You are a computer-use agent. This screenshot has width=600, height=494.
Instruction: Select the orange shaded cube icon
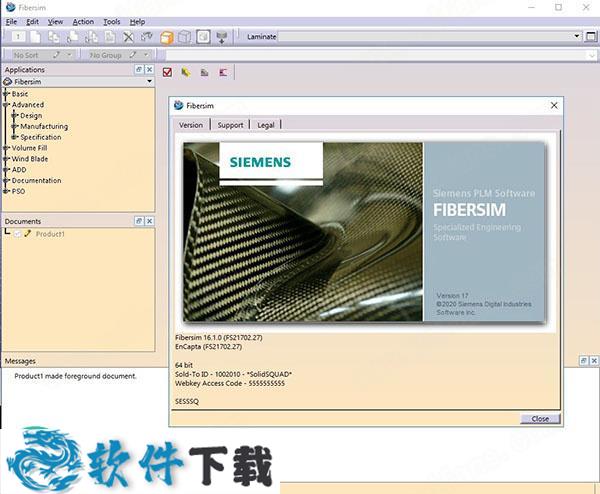[x=166, y=37]
